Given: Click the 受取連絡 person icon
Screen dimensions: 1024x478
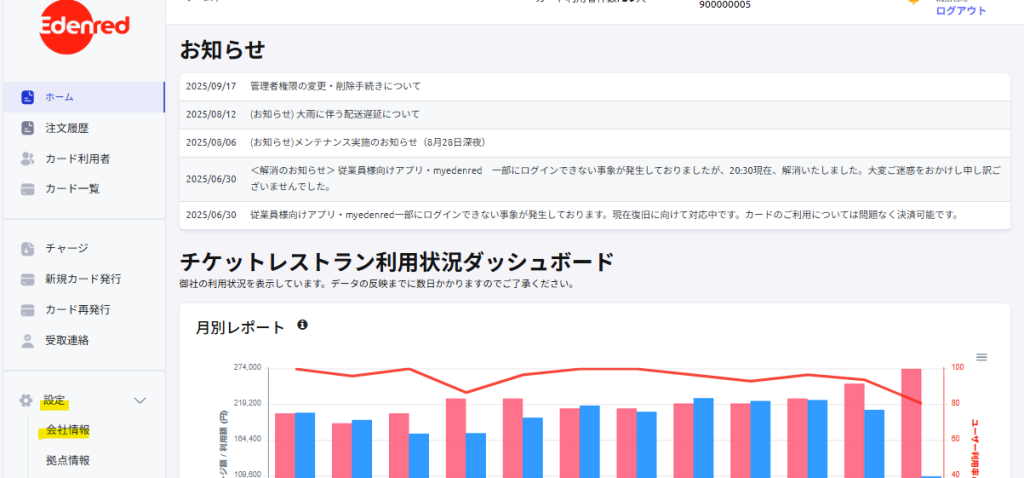Looking at the screenshot, I should click(27, 340).
